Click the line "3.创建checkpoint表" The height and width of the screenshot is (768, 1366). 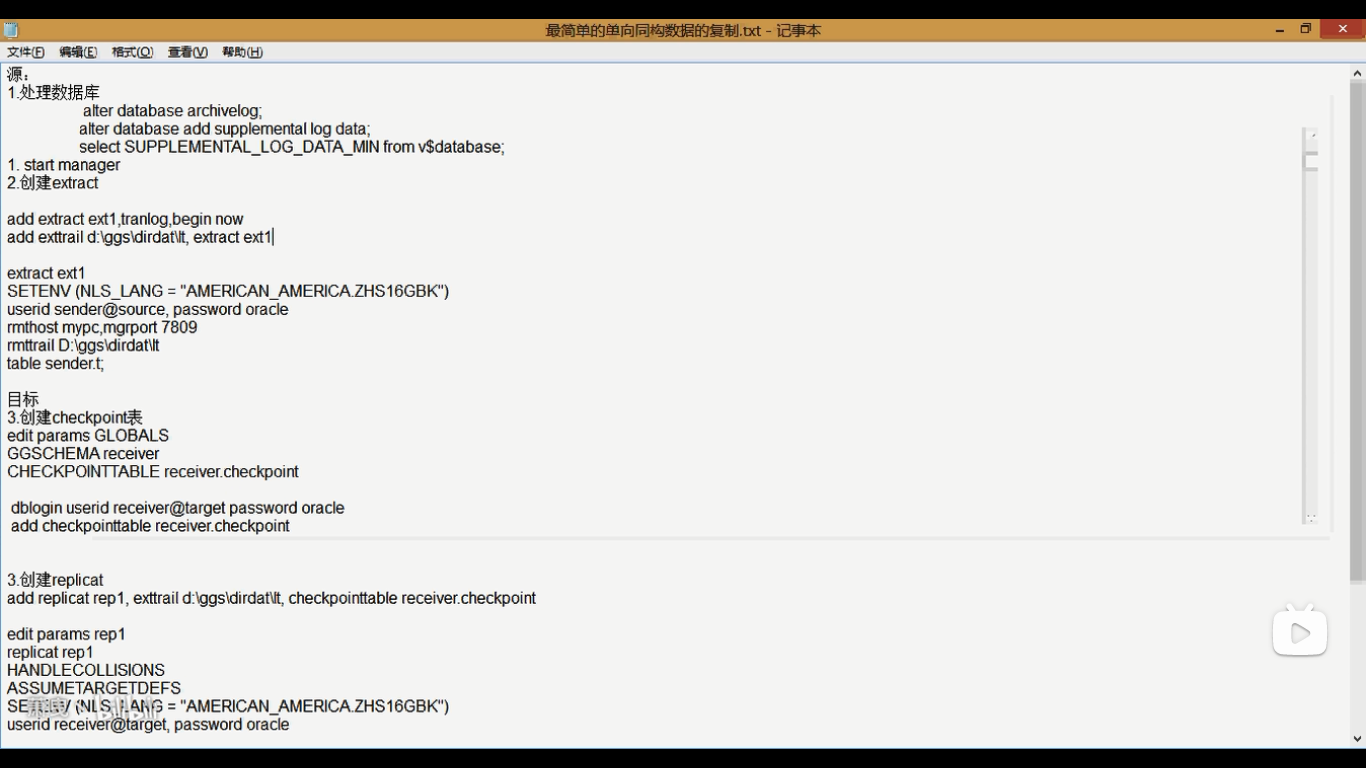tap(75, 417)
